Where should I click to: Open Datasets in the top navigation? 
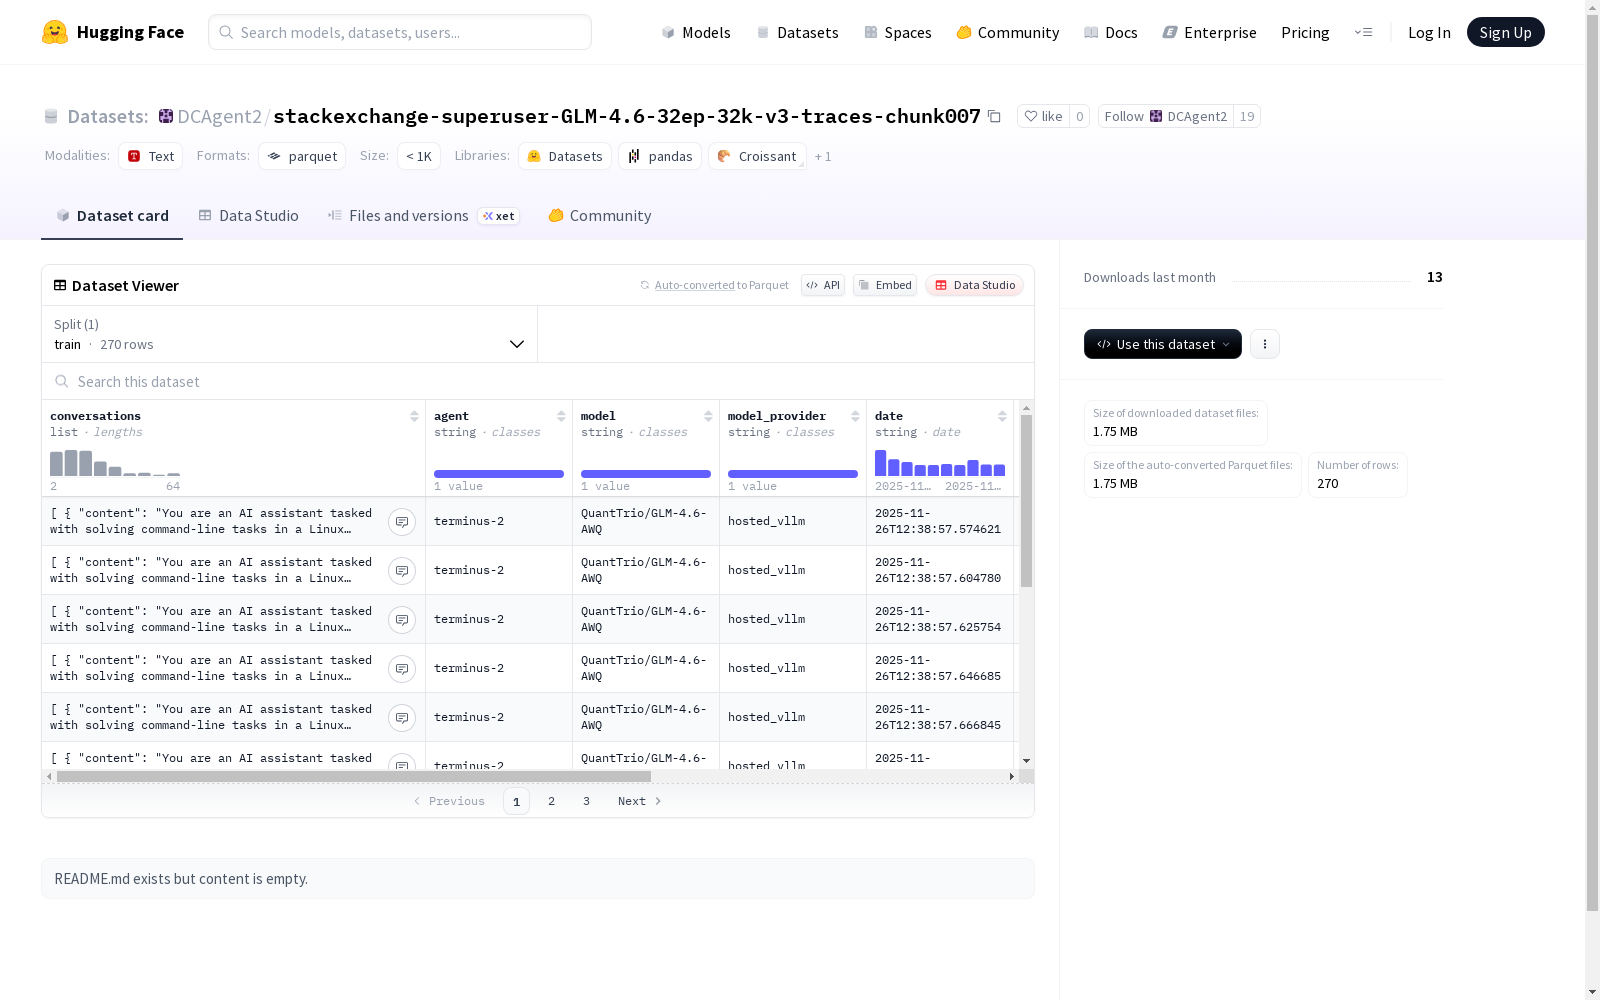[797, 32]
